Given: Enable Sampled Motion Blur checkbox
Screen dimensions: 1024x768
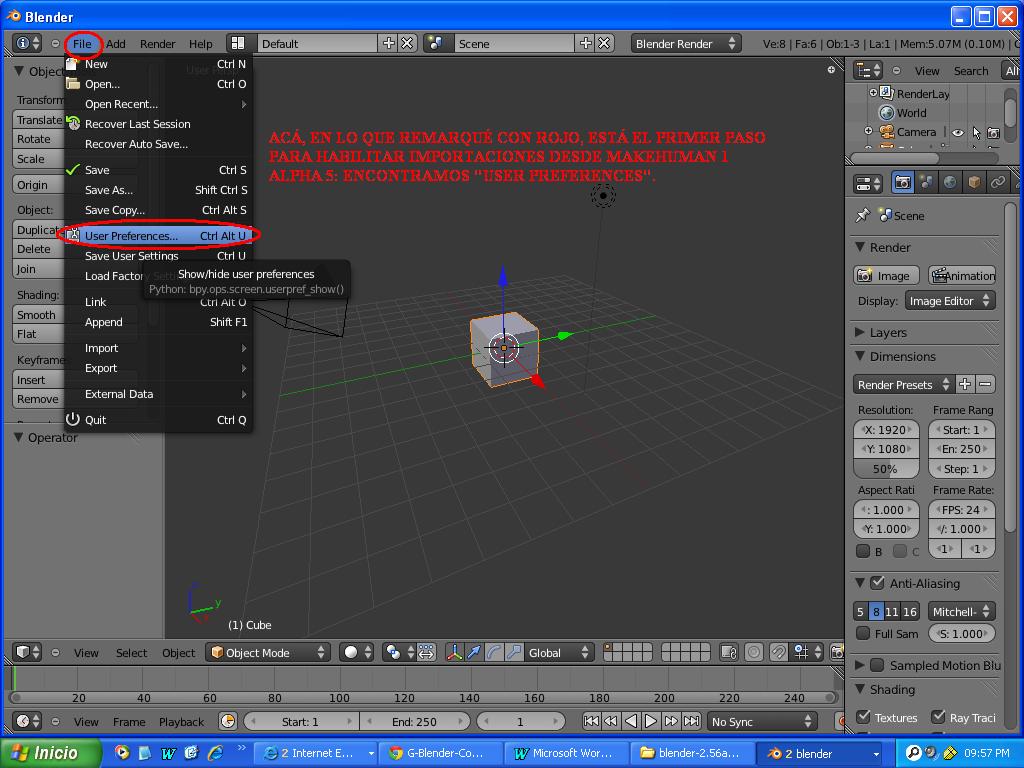Looking at the screenshot, I should click(x=878, y=665).
